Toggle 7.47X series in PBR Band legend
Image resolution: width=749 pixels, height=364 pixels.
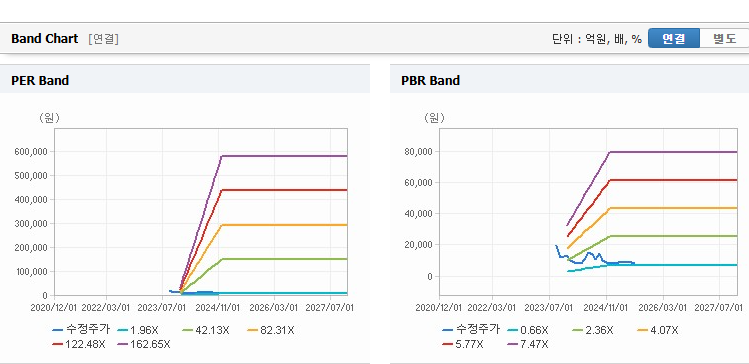click(x=528, y=344)
